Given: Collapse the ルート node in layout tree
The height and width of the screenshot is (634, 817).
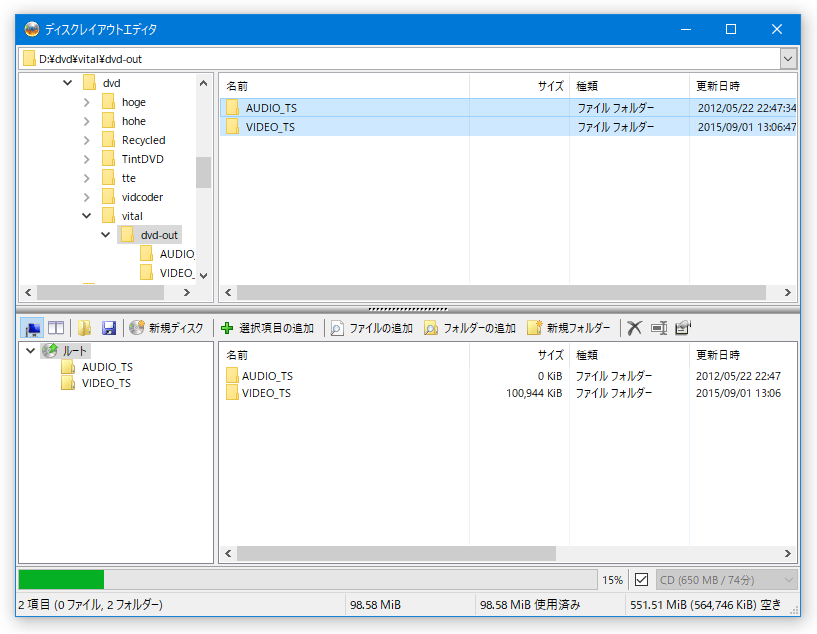Looking at the screenshot, I should pyautogui.click(x=30, y=351).
